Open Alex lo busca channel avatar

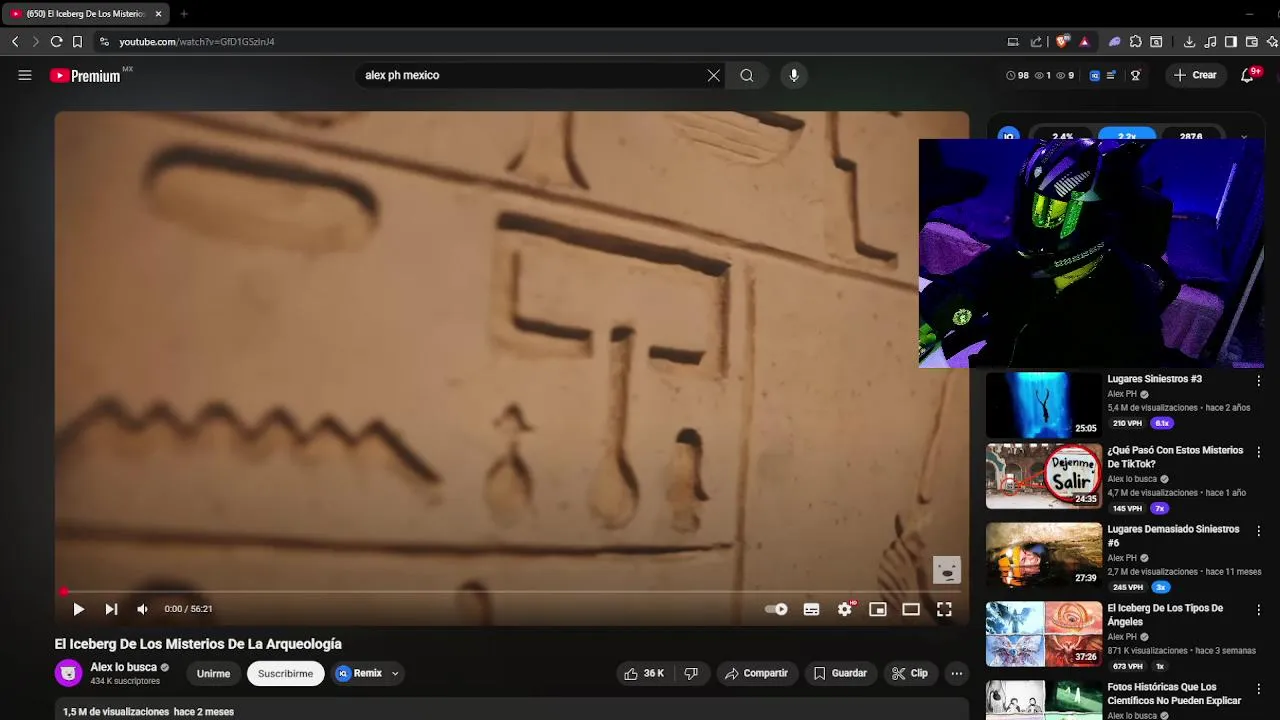click(68, 673)
